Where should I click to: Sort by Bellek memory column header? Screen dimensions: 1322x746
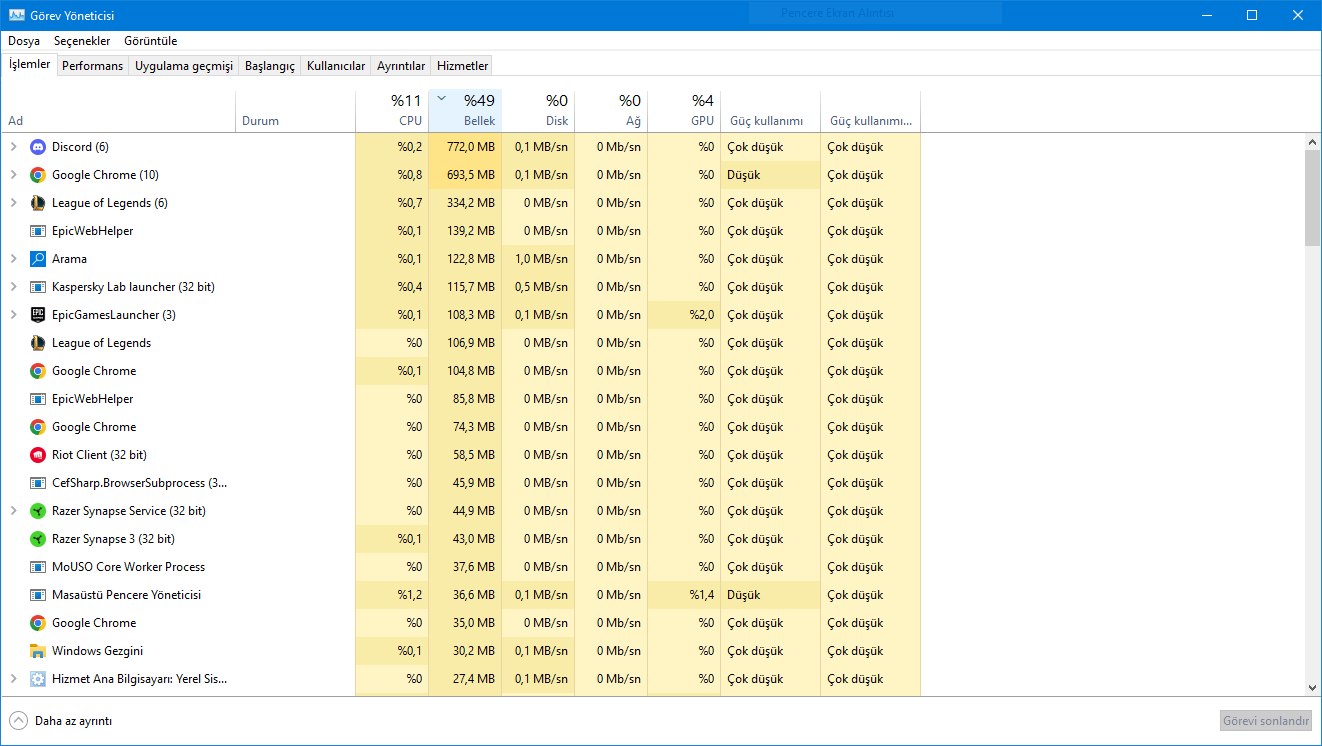pyautogui.click(x=466, y=111)
